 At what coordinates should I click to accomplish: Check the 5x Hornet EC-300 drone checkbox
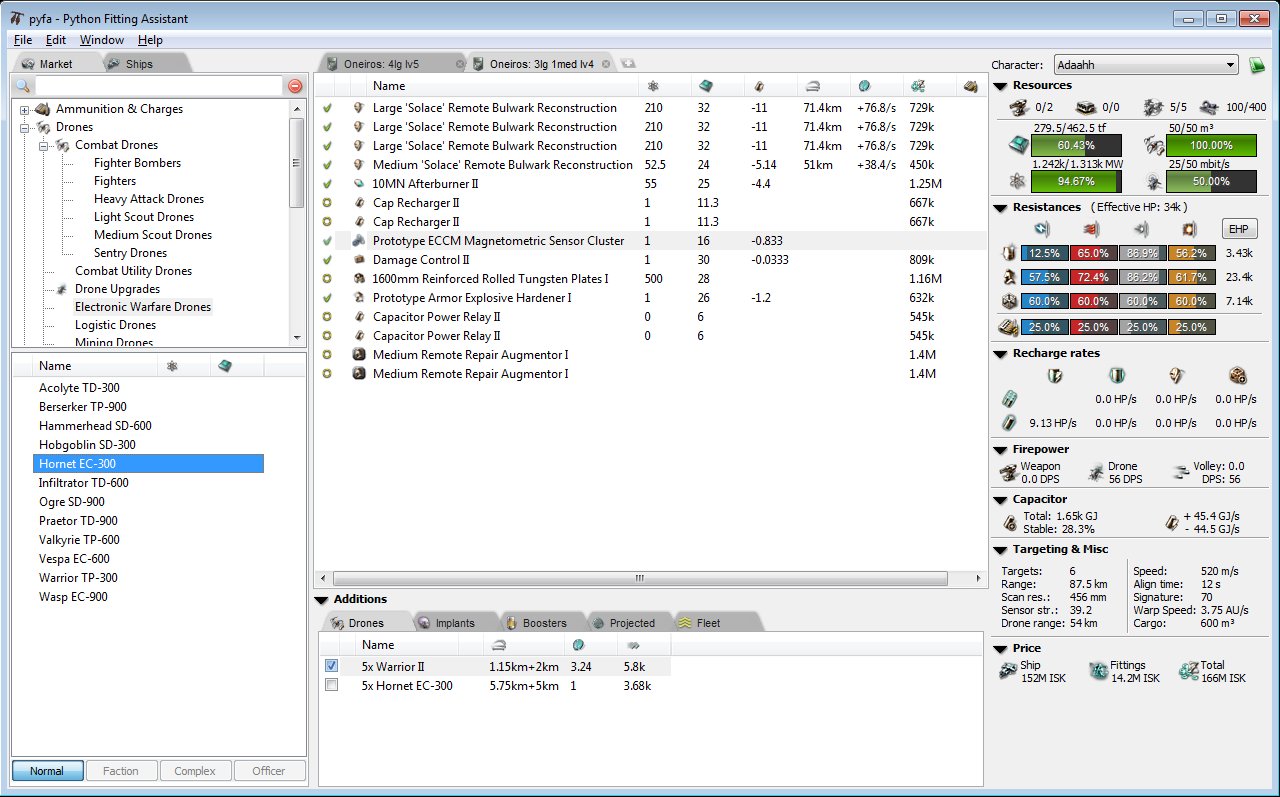pos(332,685)
